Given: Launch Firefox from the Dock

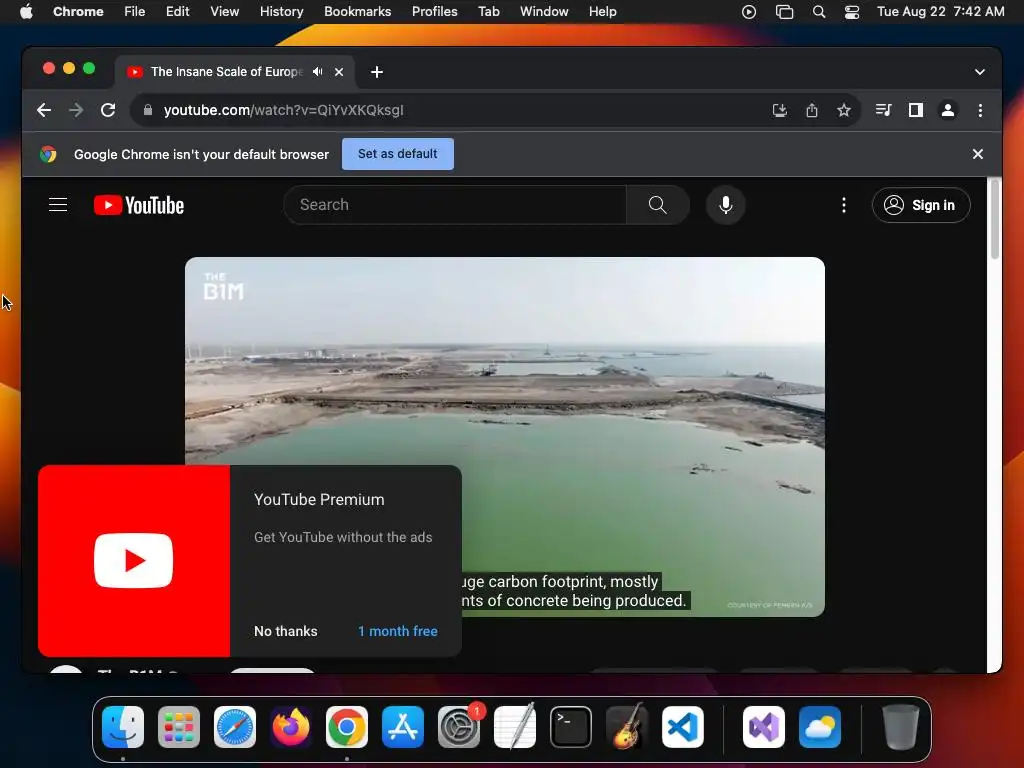Looking at the screenshot, I should (291, 727).
